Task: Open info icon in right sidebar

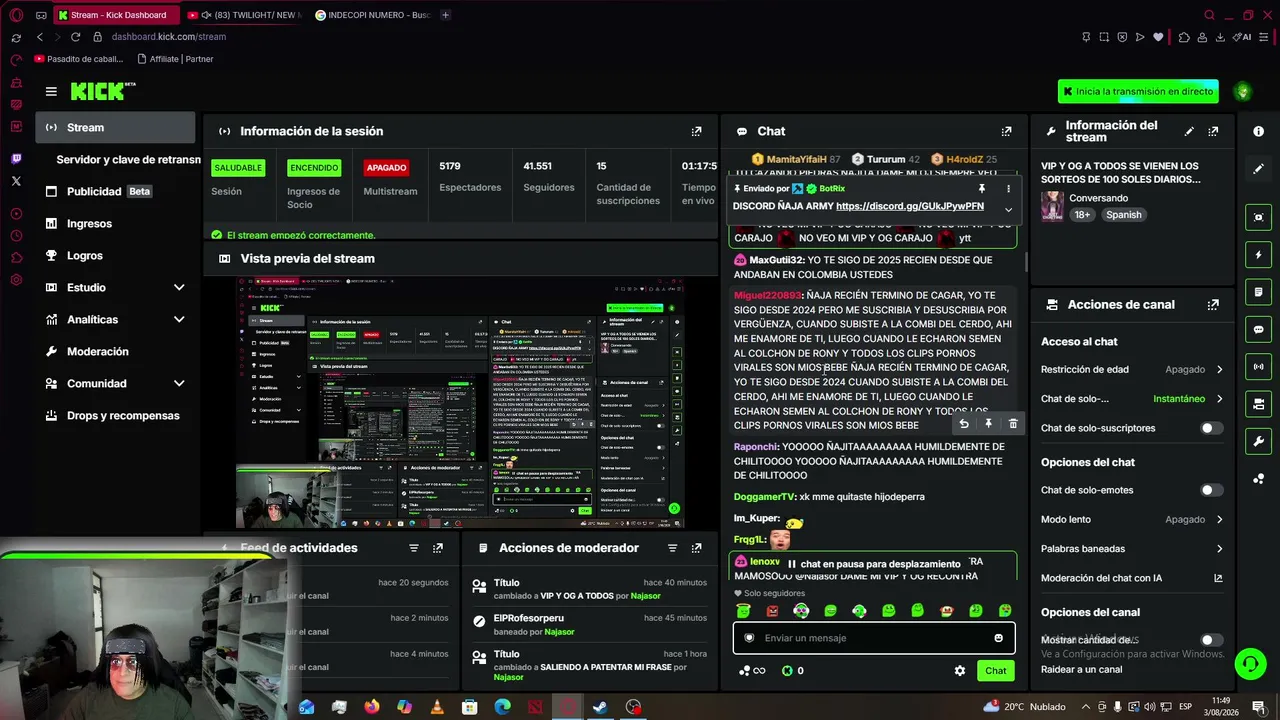Action: pos(1258,131)
